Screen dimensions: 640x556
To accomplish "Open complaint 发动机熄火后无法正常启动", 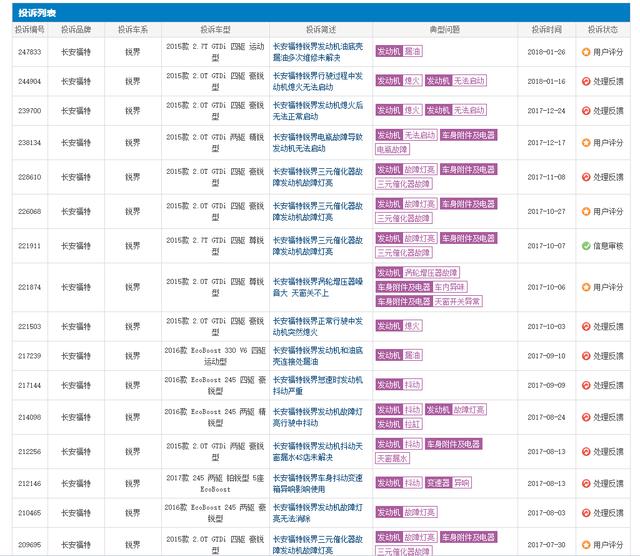I will [x=318, y=111].
